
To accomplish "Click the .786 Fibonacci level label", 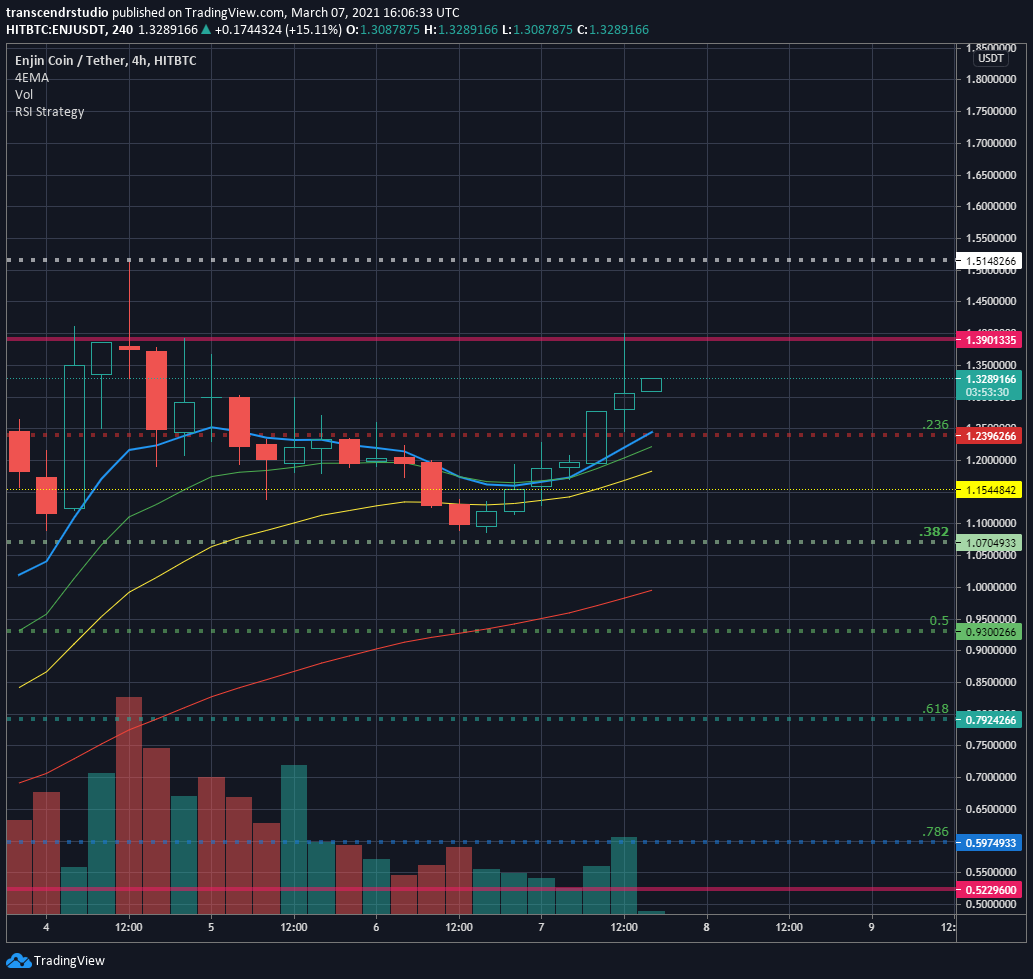I will pos(935,831).
